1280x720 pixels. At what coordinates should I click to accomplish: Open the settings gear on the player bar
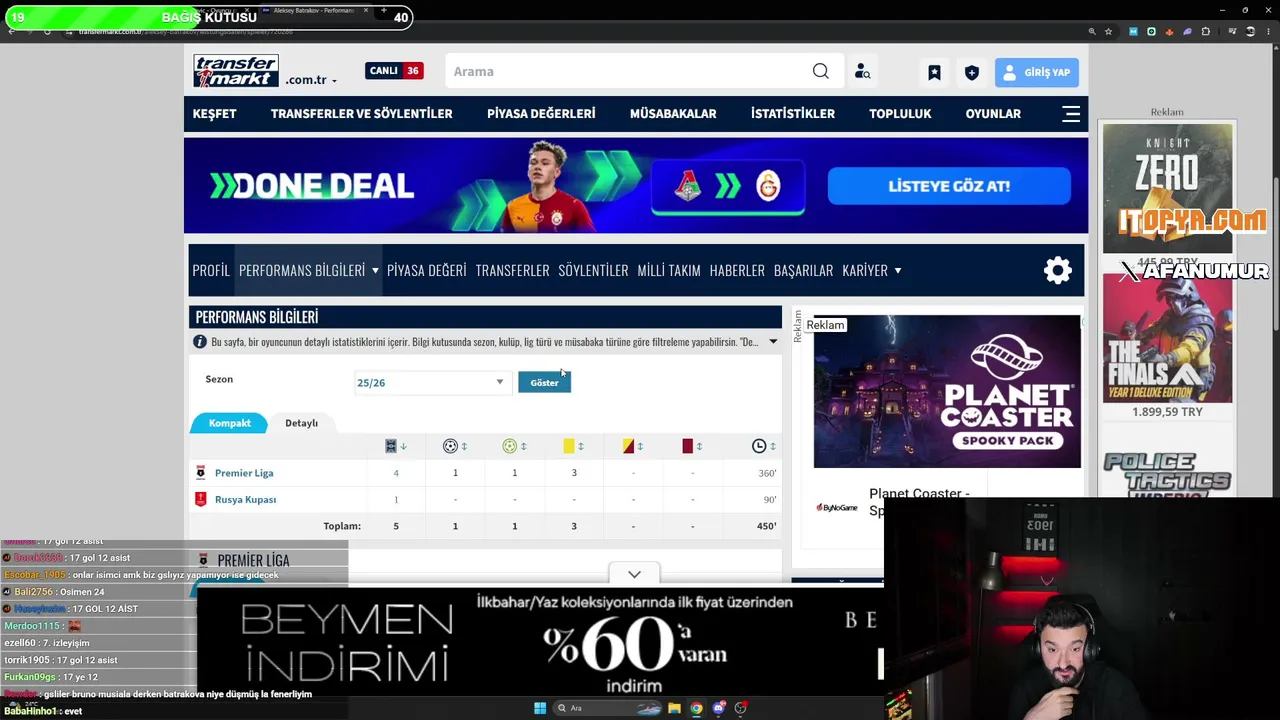point(1057,270)
